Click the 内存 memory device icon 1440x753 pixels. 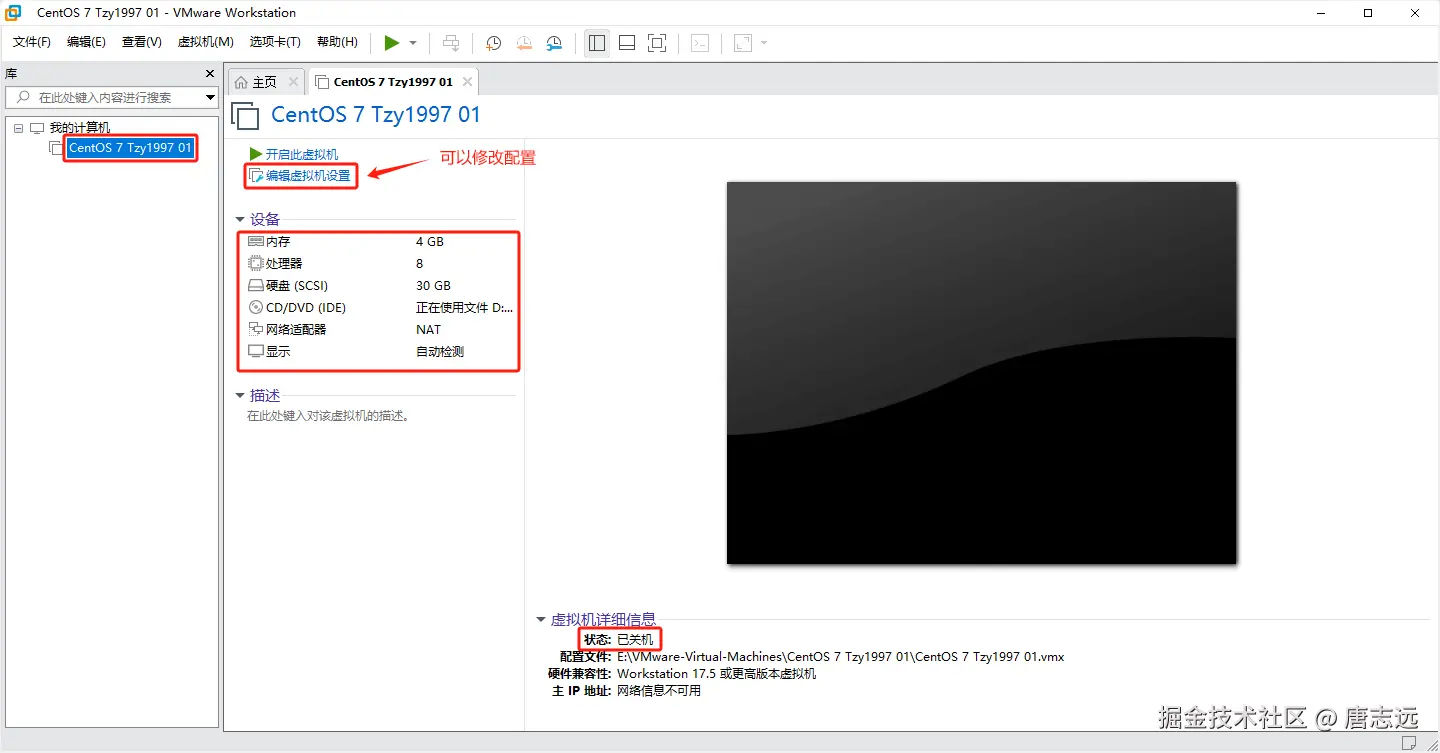pos(256,242)
